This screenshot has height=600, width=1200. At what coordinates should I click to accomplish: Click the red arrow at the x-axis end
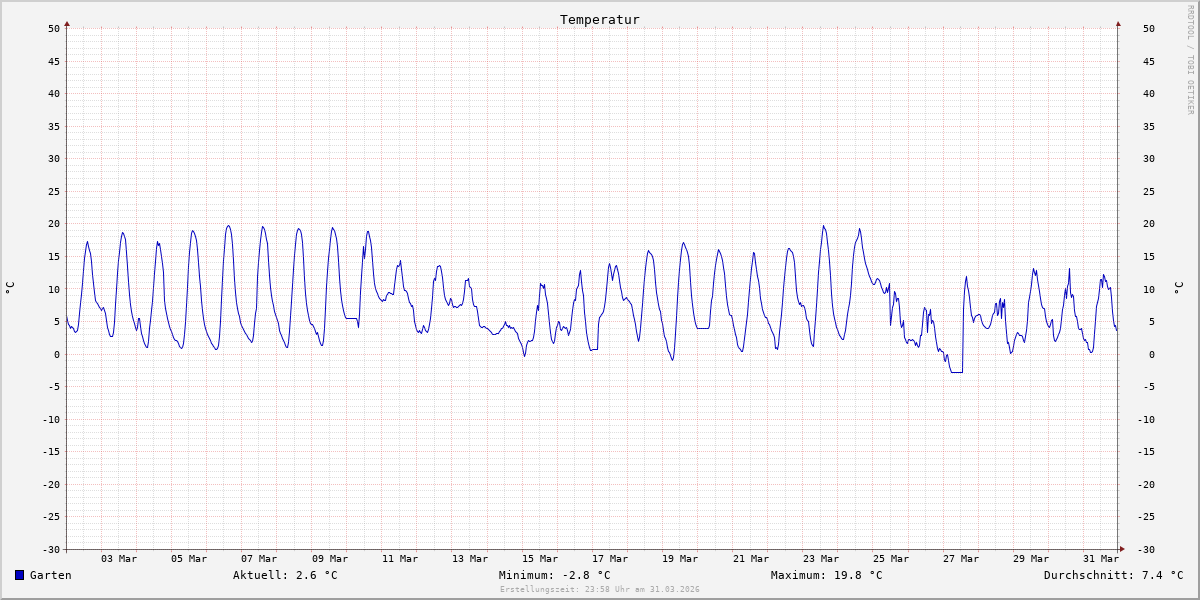click(1122, 549)
